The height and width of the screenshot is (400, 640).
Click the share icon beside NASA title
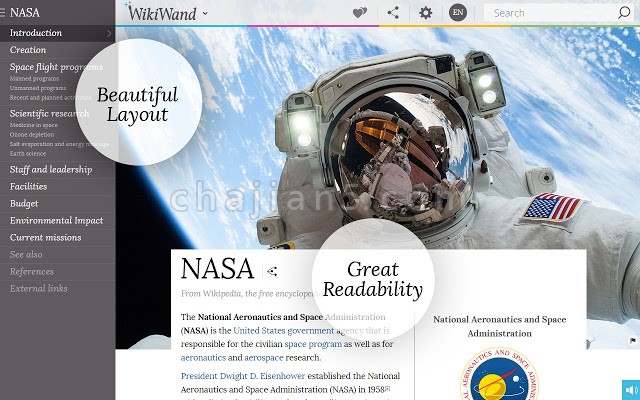pyautogui.click(x=272, y=271)
